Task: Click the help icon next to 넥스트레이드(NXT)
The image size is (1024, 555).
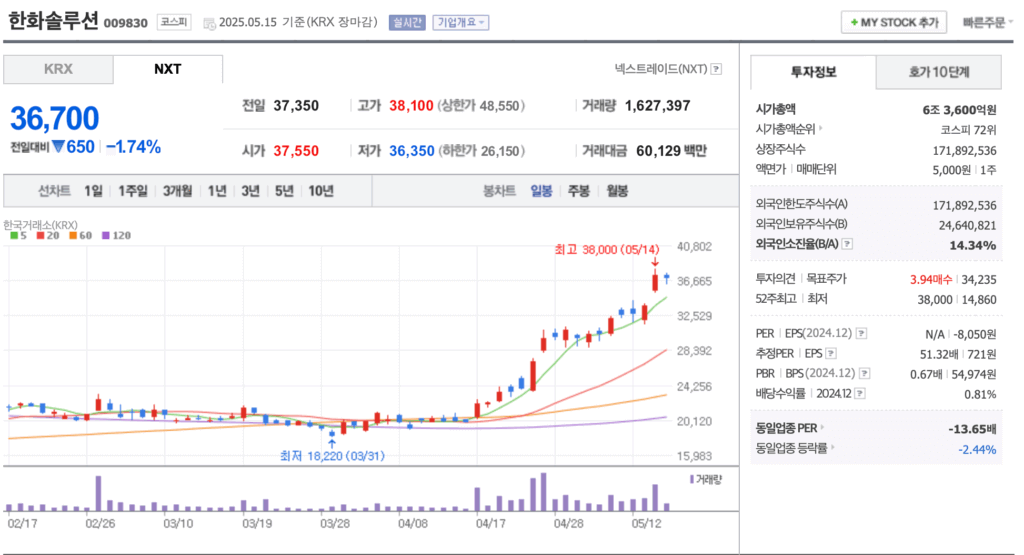Action: coord(716,69)
